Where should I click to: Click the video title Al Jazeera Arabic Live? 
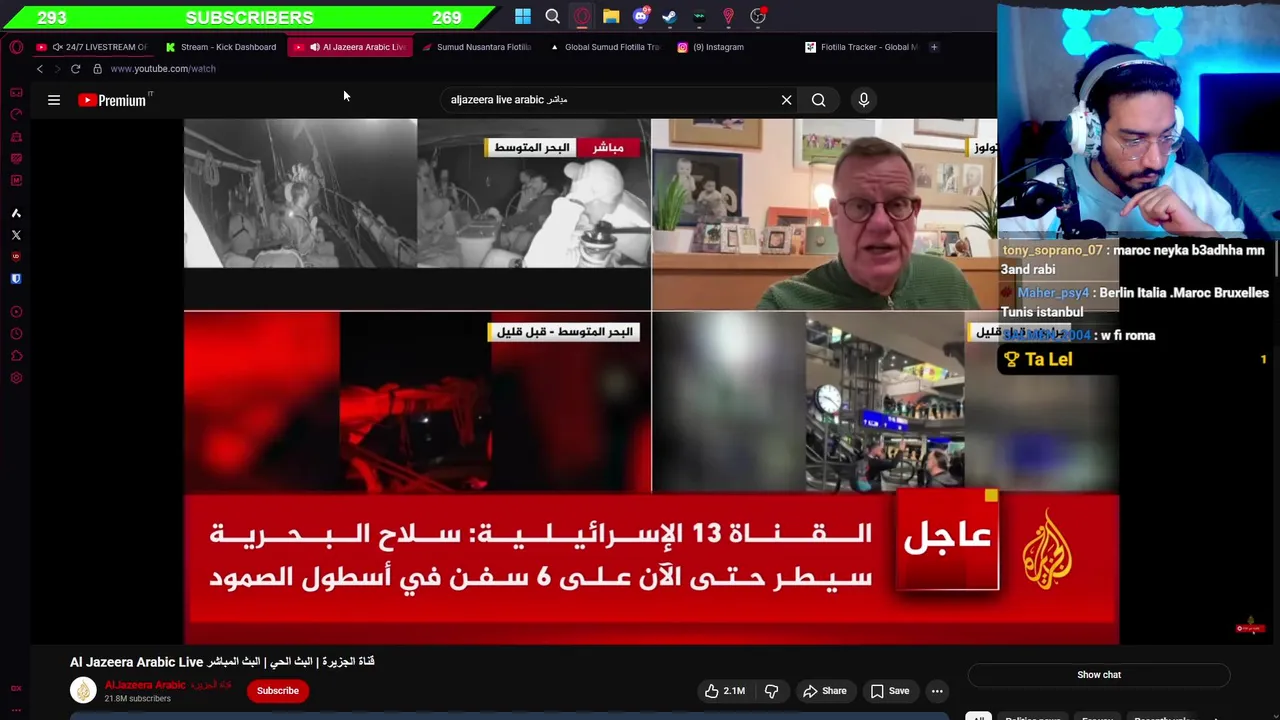click(222, 662)
